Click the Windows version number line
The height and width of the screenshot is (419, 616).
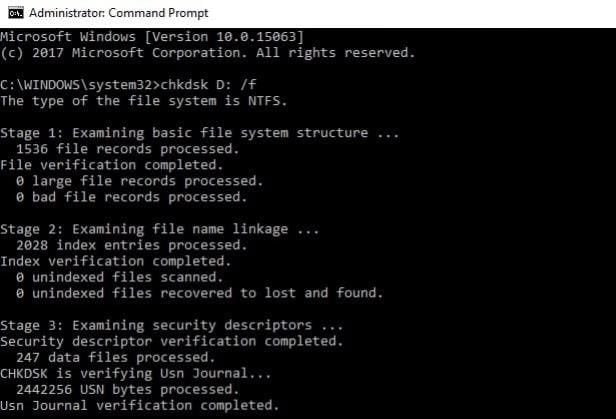point(152,37)
